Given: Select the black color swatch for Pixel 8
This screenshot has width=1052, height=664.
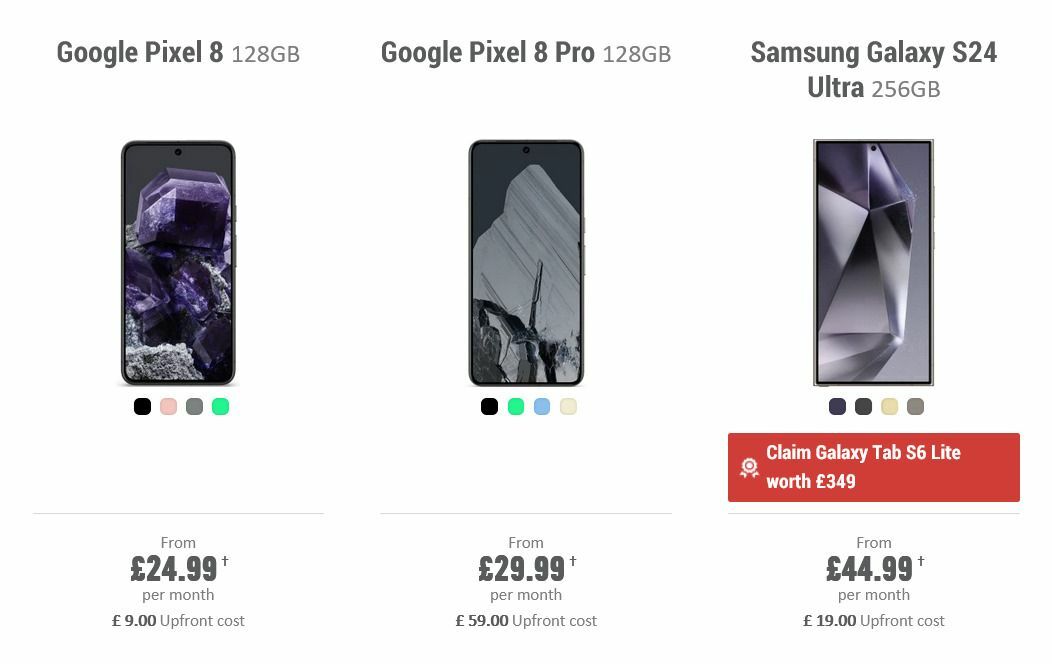Looking at the screenshot, I should [x=142, y=407].
